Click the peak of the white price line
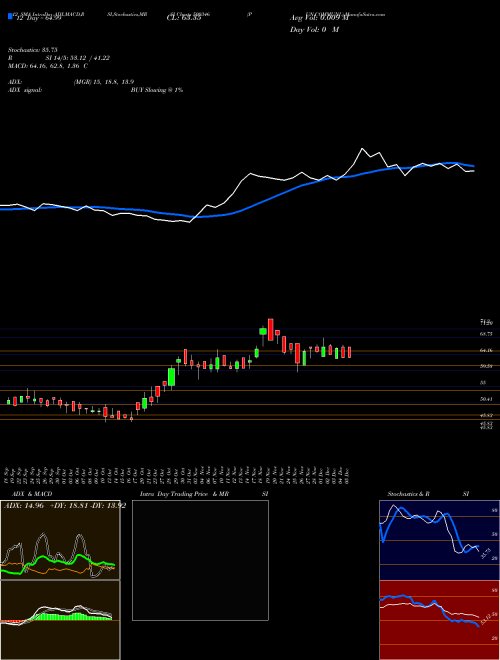 point(362,149)
